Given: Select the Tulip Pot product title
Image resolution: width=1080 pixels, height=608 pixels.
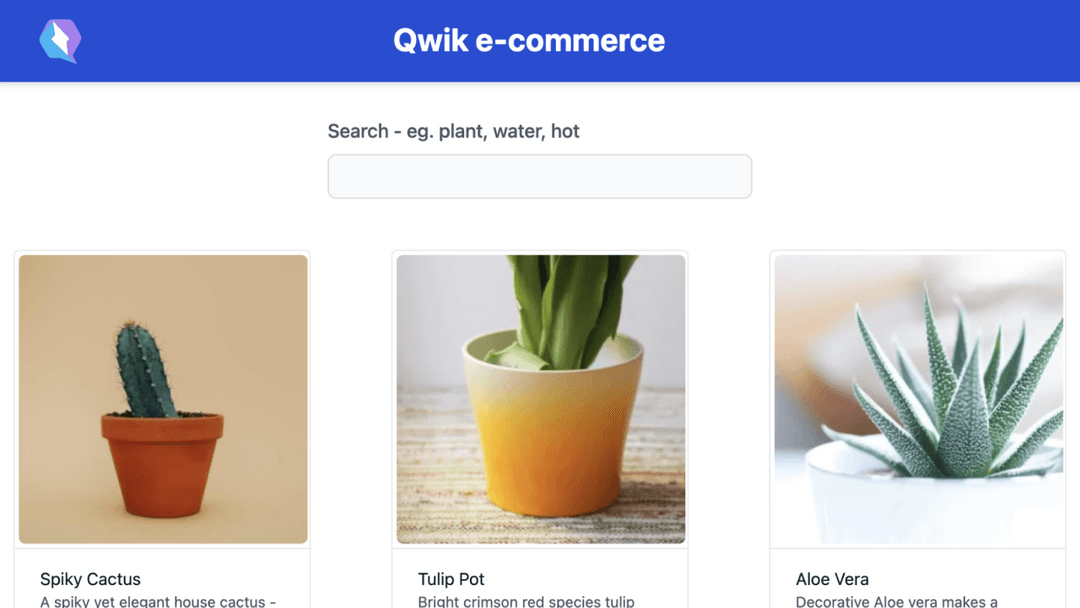Looking at the screenshot, I should 451,579.
